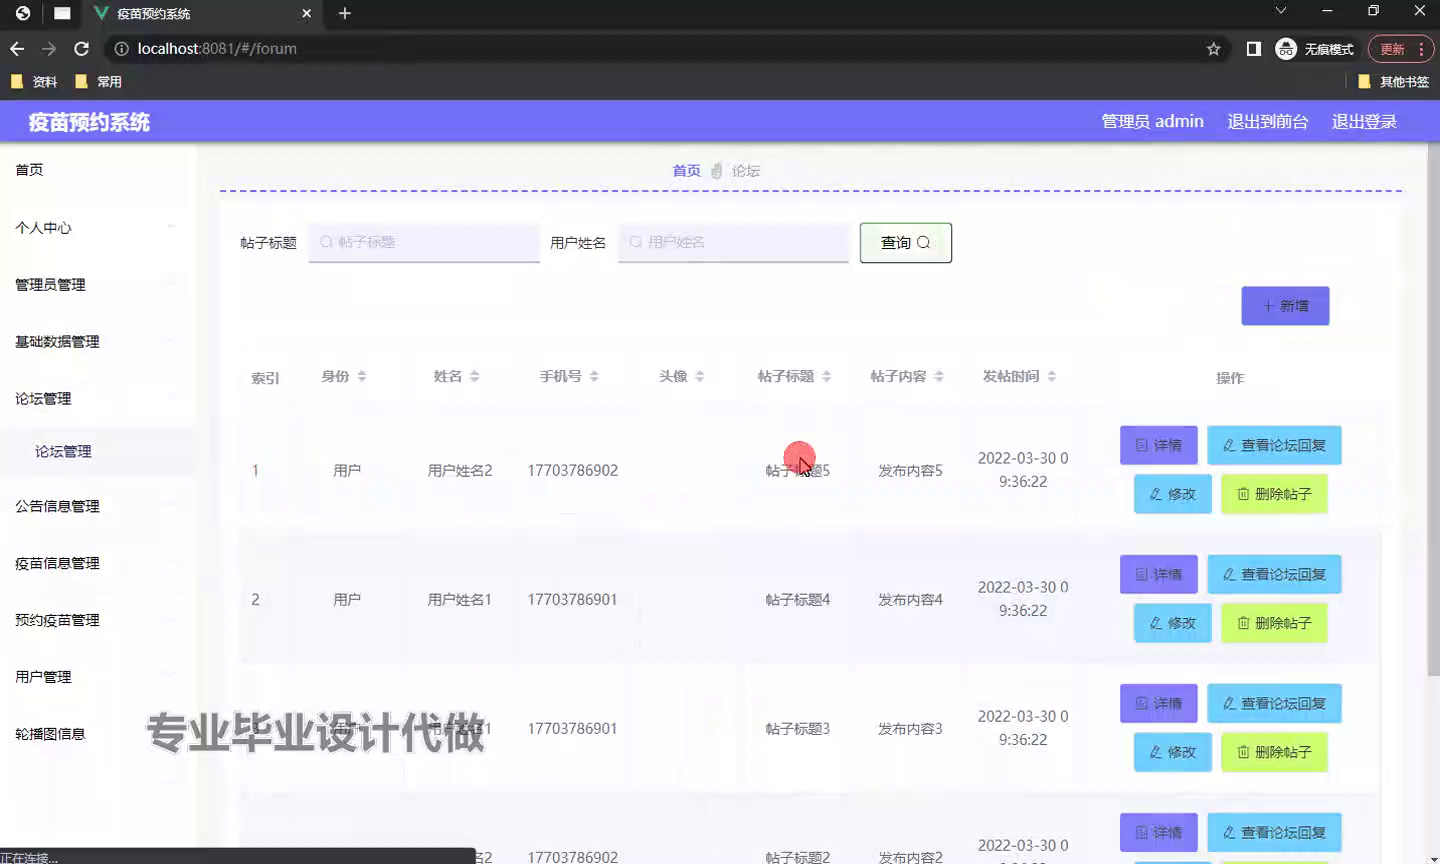This screenshot has height=864, width=1440.
Task: Close the 疫苗预约系统 tab
Action: [x=307, y=13]
